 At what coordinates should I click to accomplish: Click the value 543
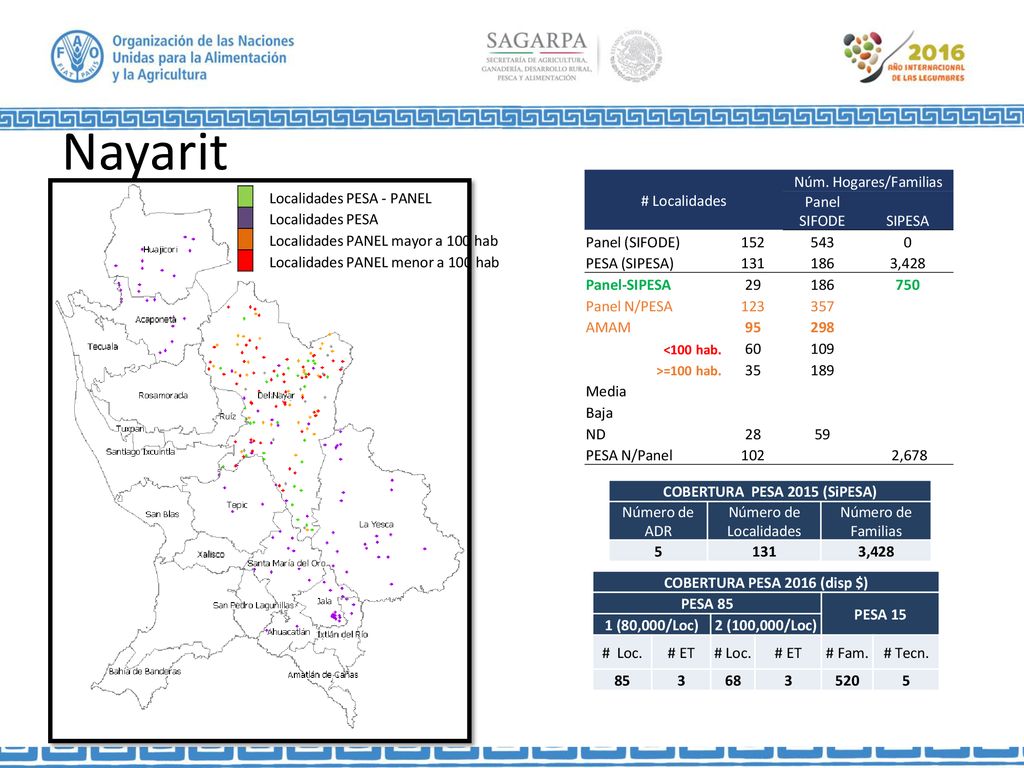click(x=822, y=242)
